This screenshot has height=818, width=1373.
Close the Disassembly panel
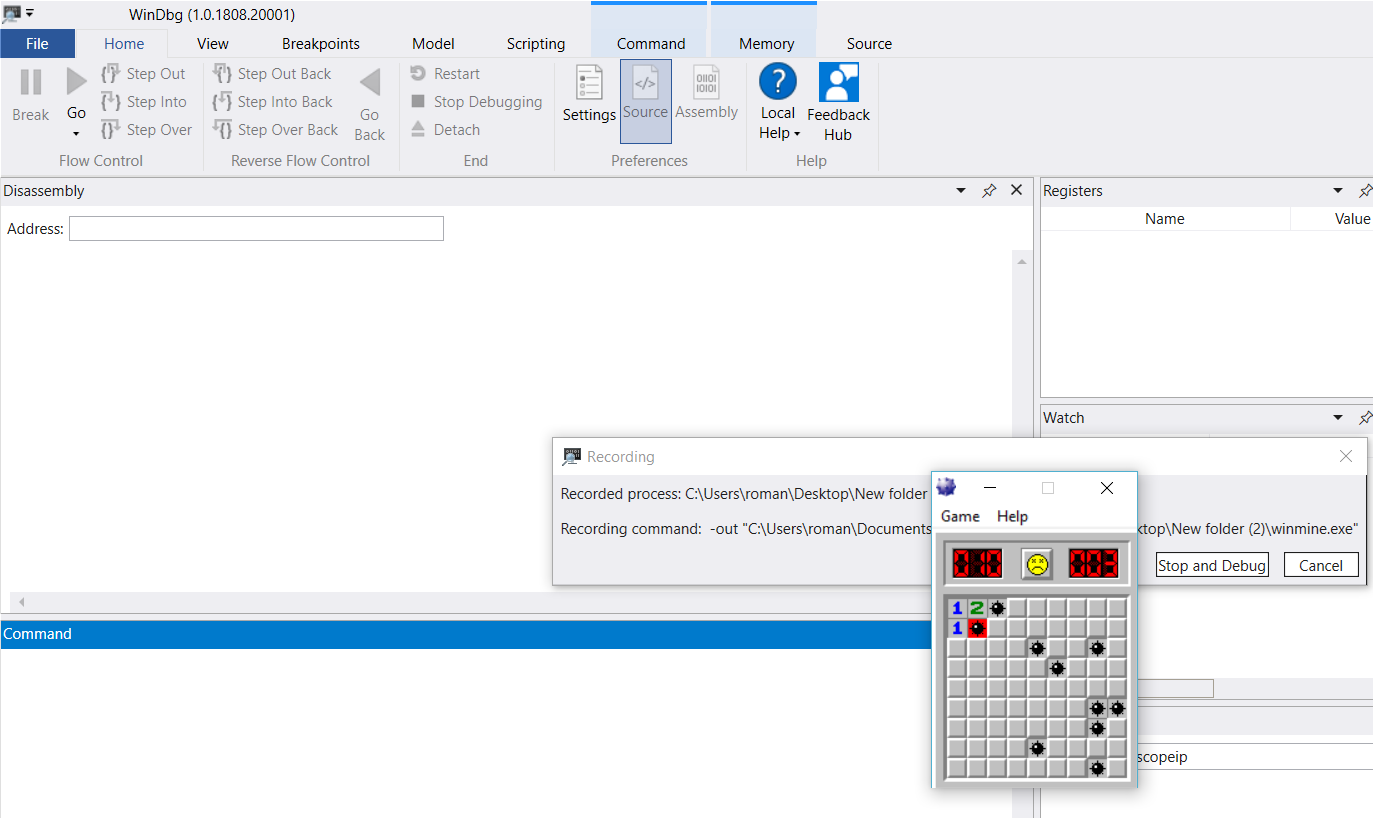[1016, 190]
